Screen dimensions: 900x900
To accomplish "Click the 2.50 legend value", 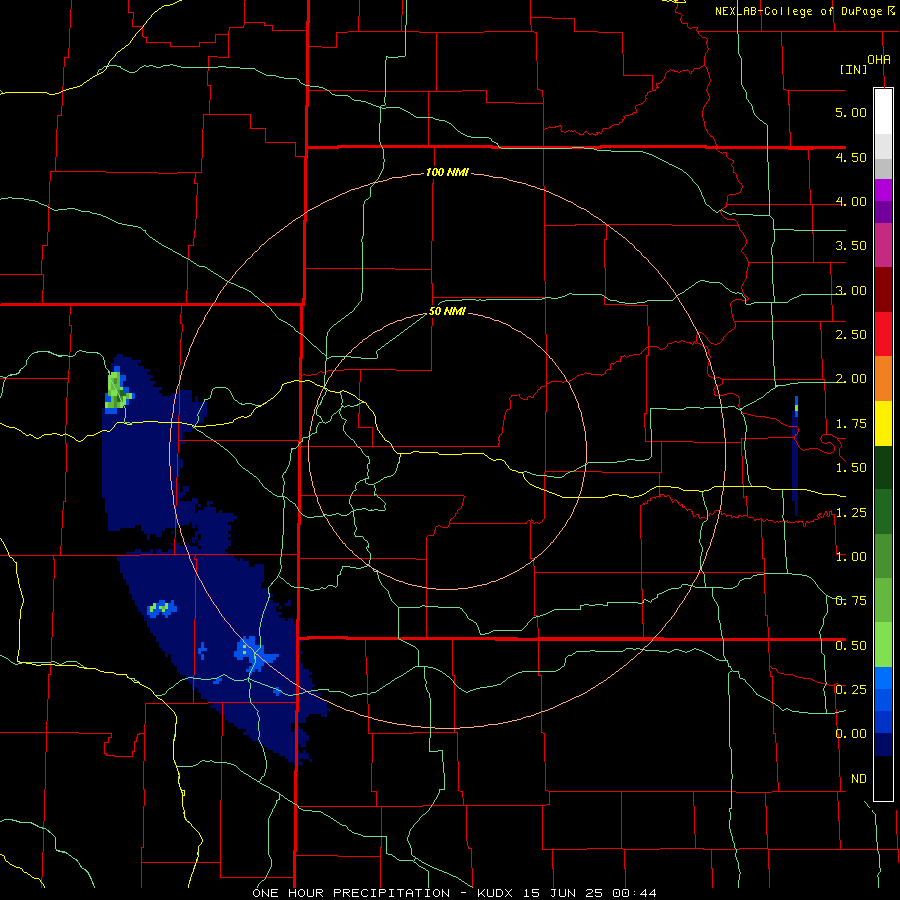I will pyautogui.click(x=851, y=335).
